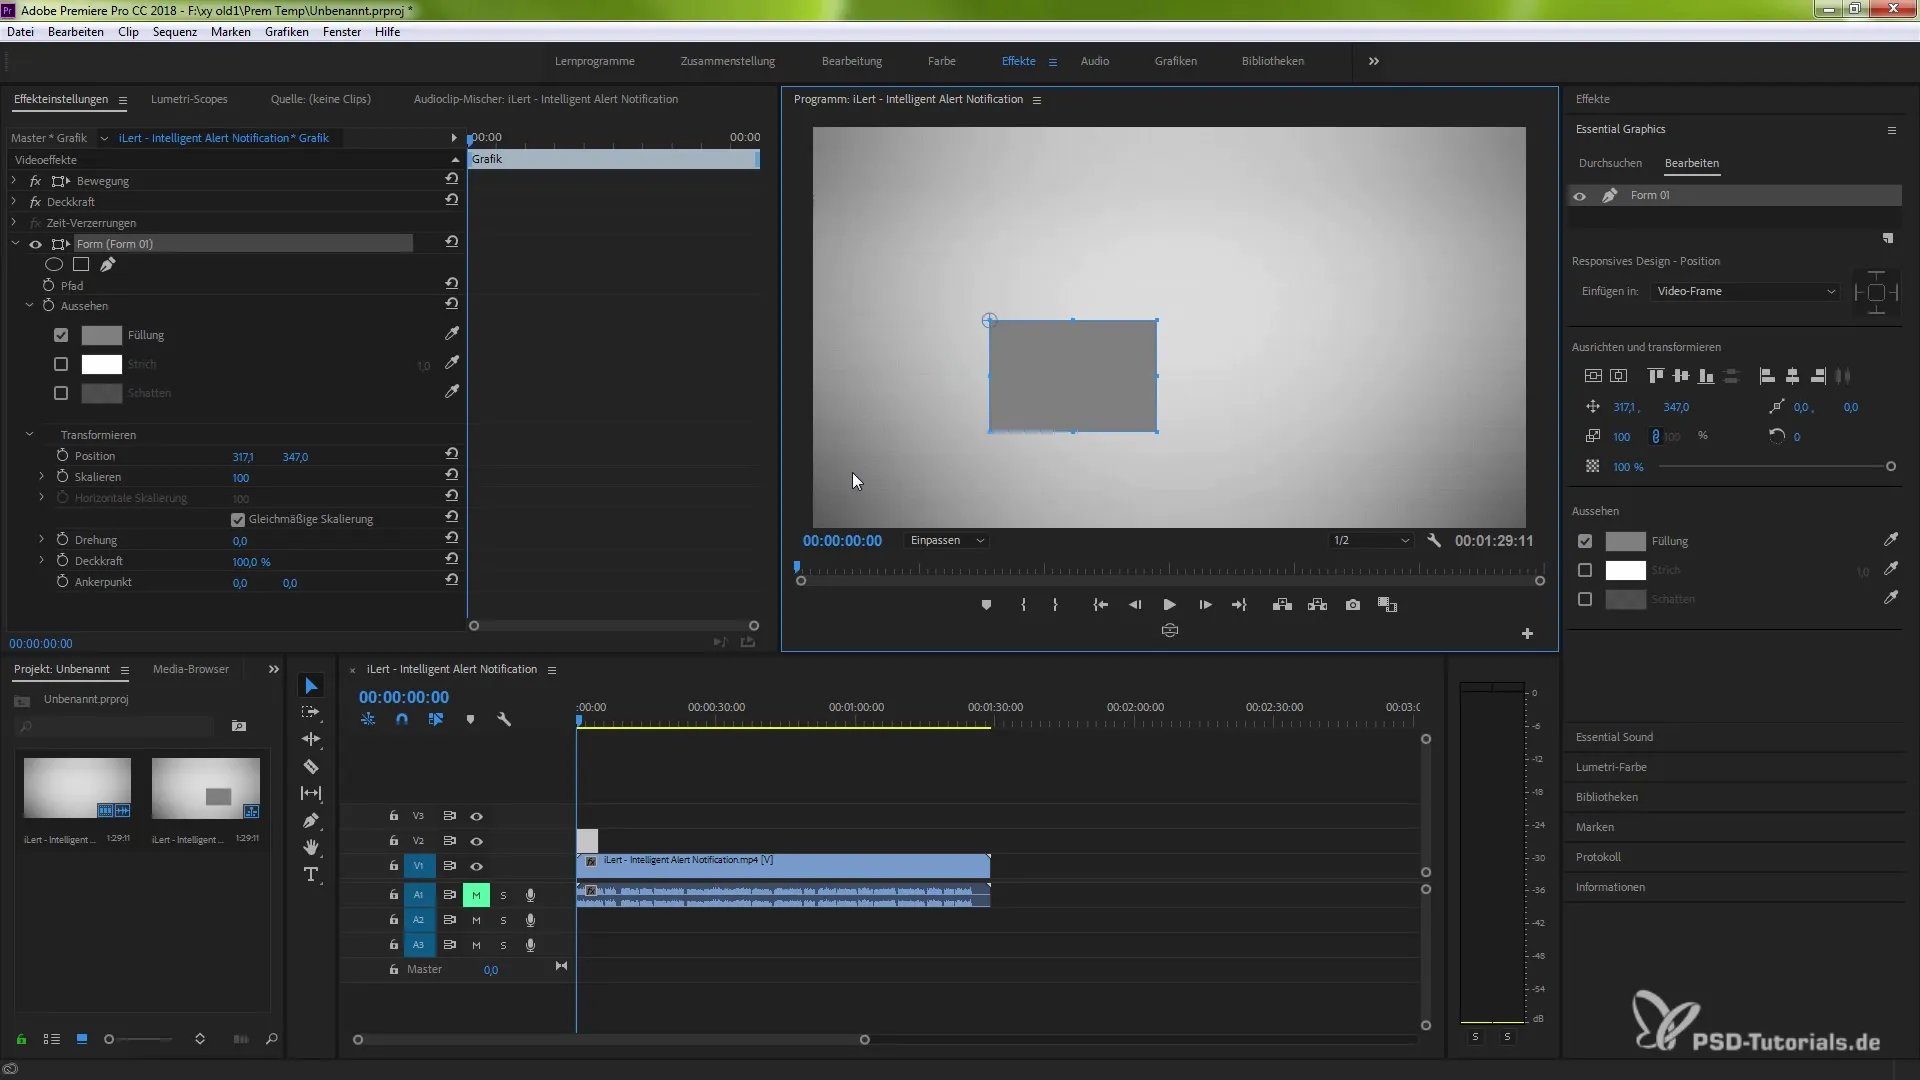The image size is (1920, 1080).
Task: Click the Füllung eyedropper in Essential Graphics
Action: [1890, 540]
